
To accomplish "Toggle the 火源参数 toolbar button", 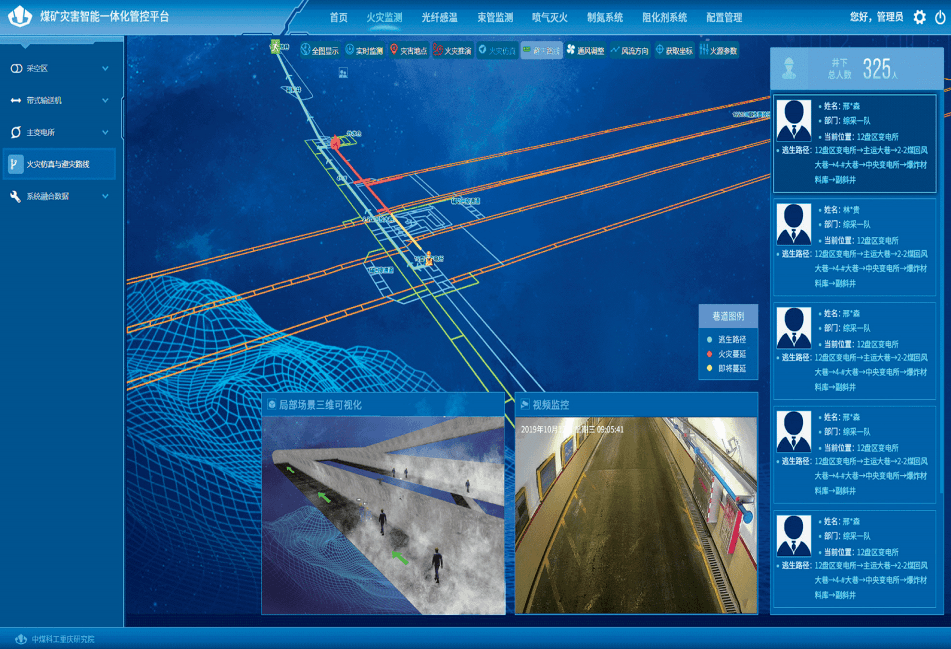I will pyautogui.click(x=717, y=50).
